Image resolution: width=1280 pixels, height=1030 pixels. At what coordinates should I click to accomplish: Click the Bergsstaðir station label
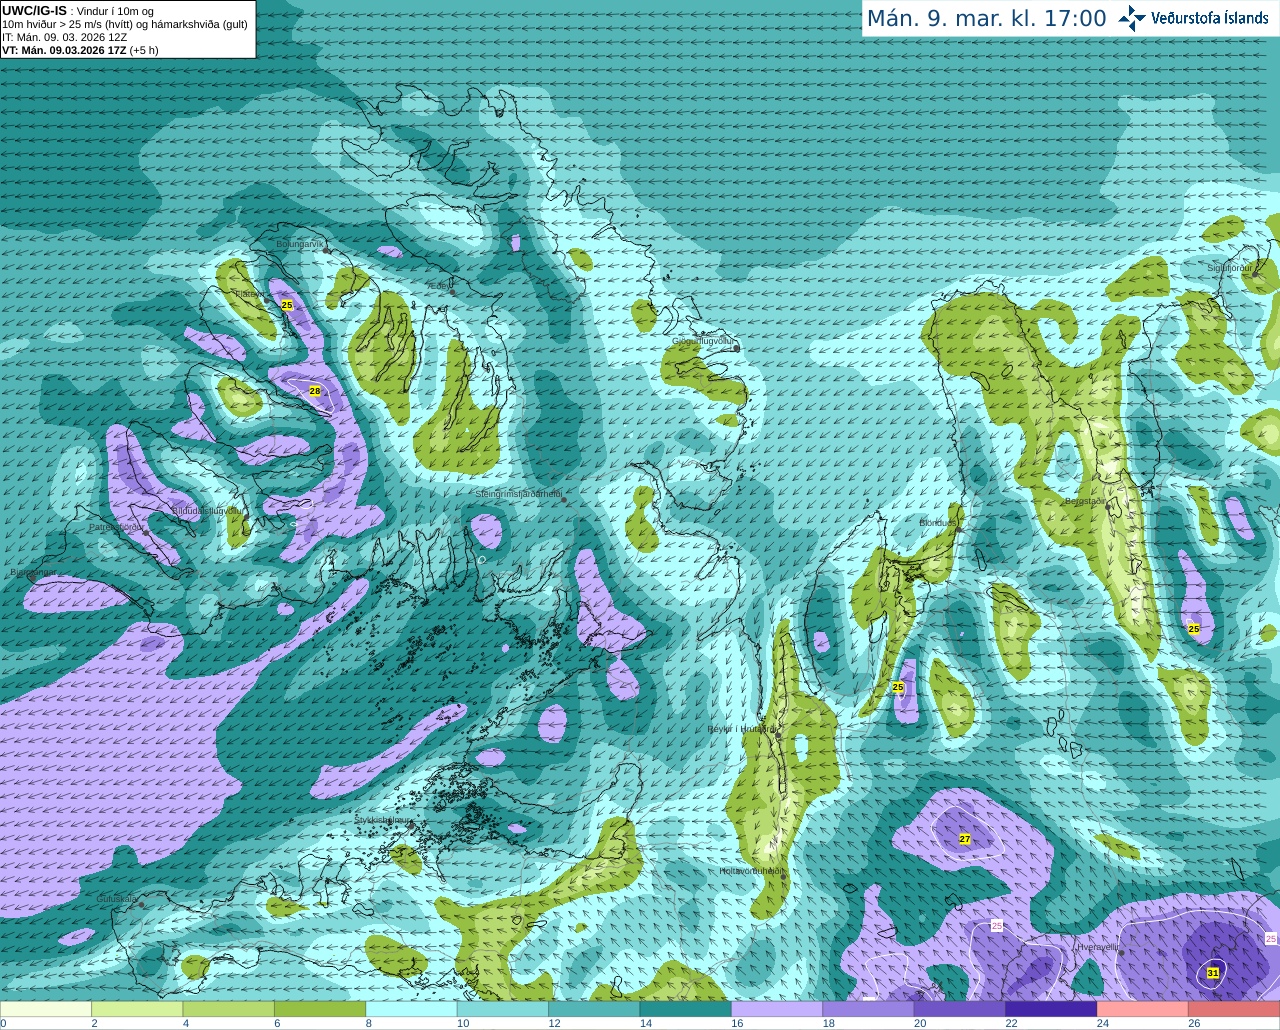[1086, 501]
